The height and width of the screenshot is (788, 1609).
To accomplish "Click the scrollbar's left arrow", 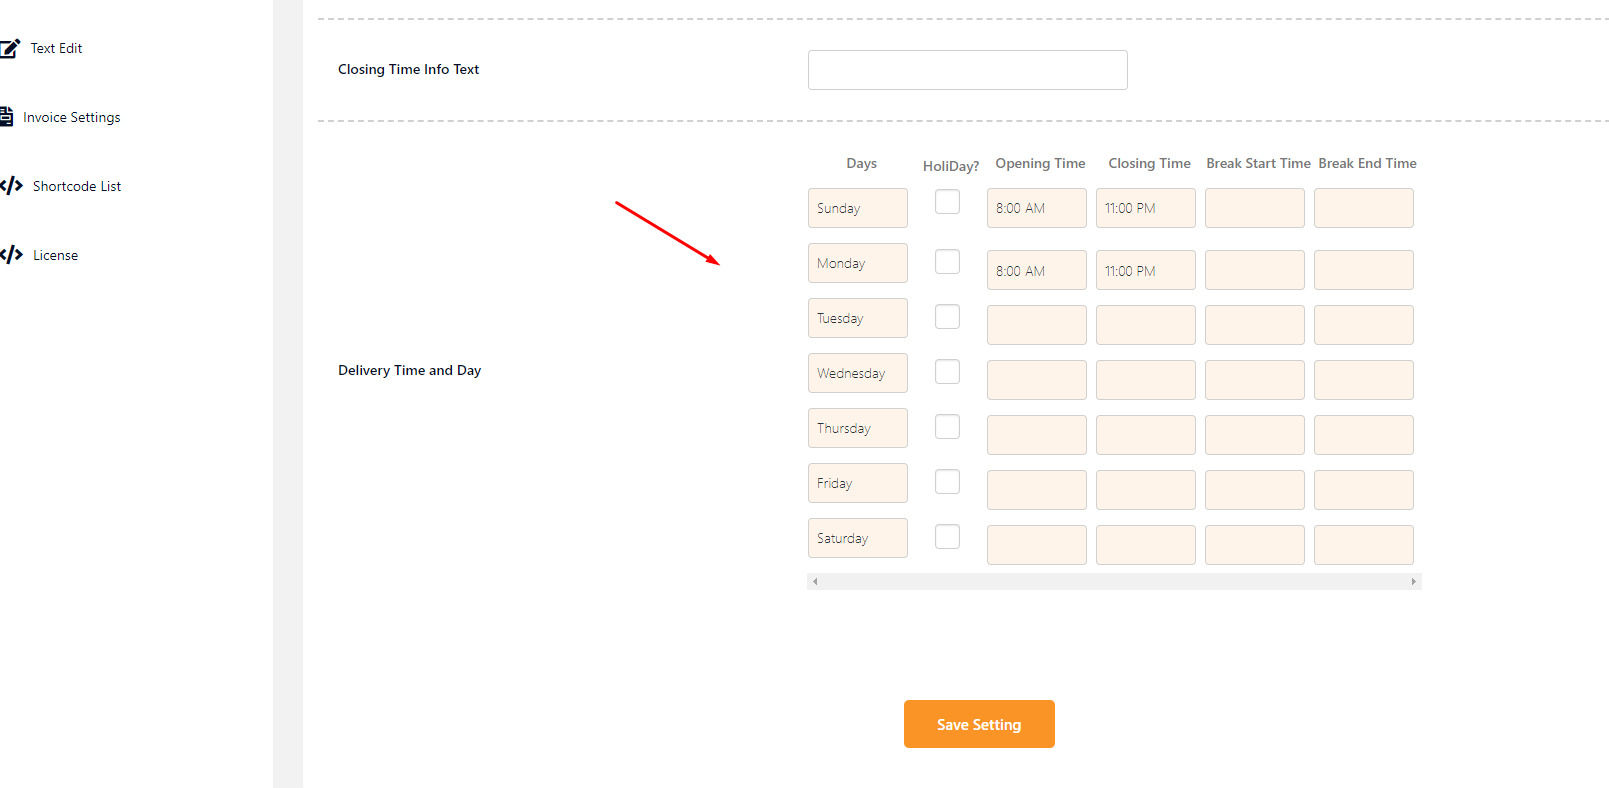I will click(815, 581).
